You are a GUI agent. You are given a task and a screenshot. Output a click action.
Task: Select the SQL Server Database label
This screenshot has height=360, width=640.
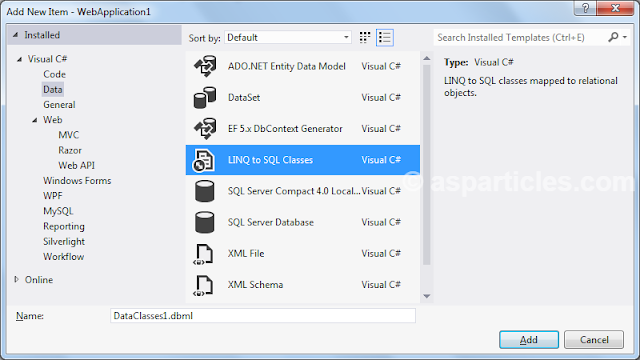click(271, 222)
